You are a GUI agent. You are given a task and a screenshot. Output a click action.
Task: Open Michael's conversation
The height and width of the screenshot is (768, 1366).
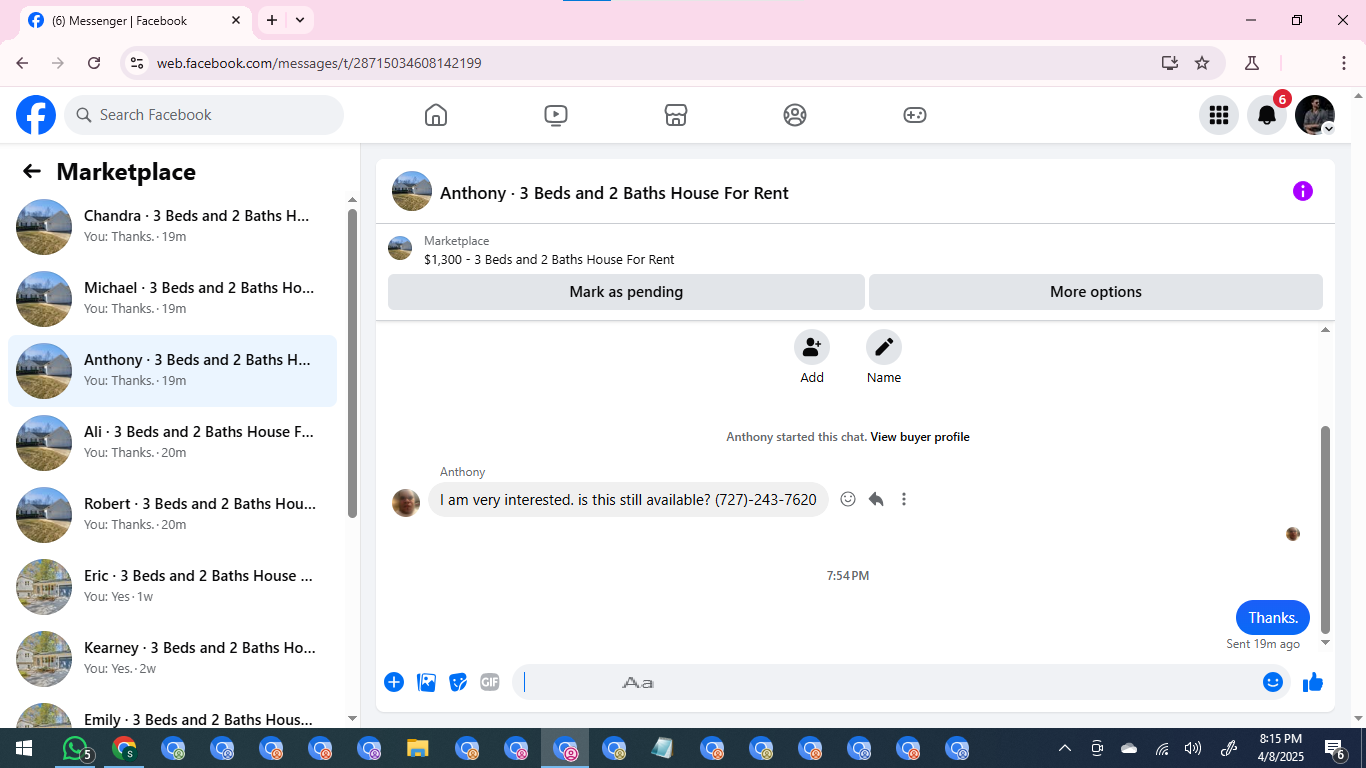tap(172, 299)
